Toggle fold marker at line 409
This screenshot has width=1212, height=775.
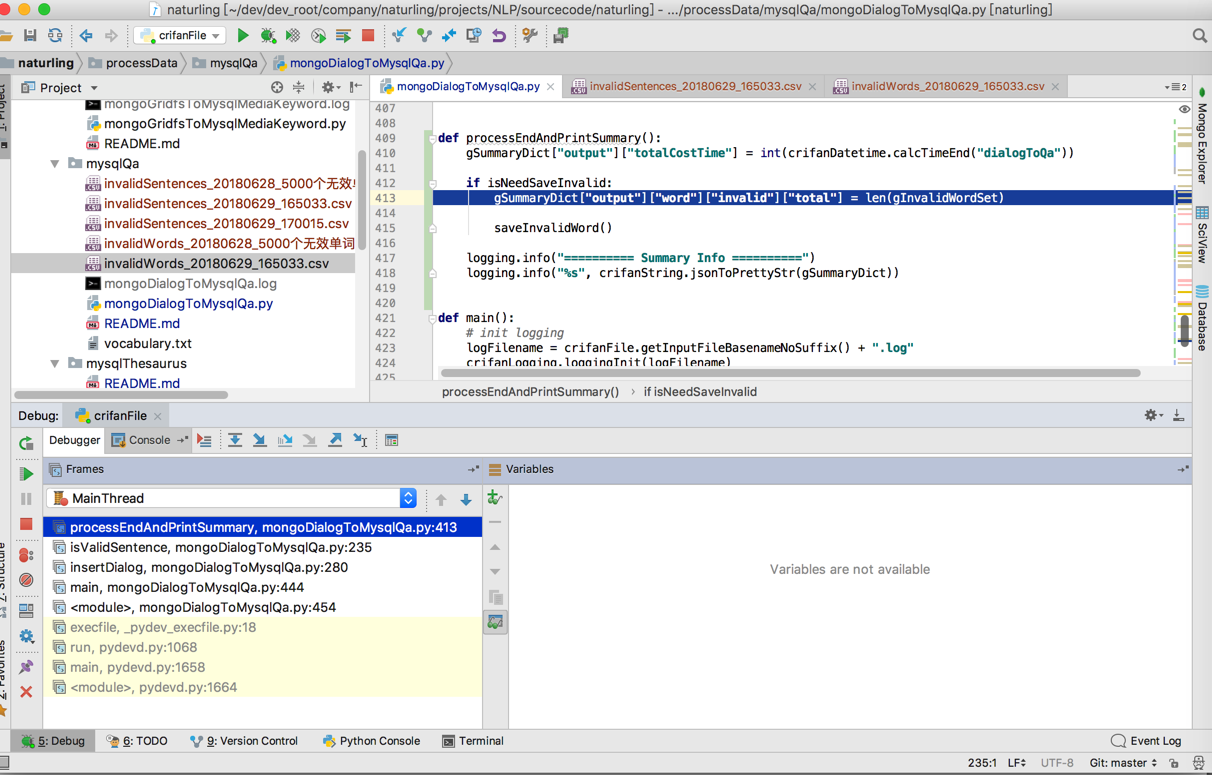click(x=432, y=138)
